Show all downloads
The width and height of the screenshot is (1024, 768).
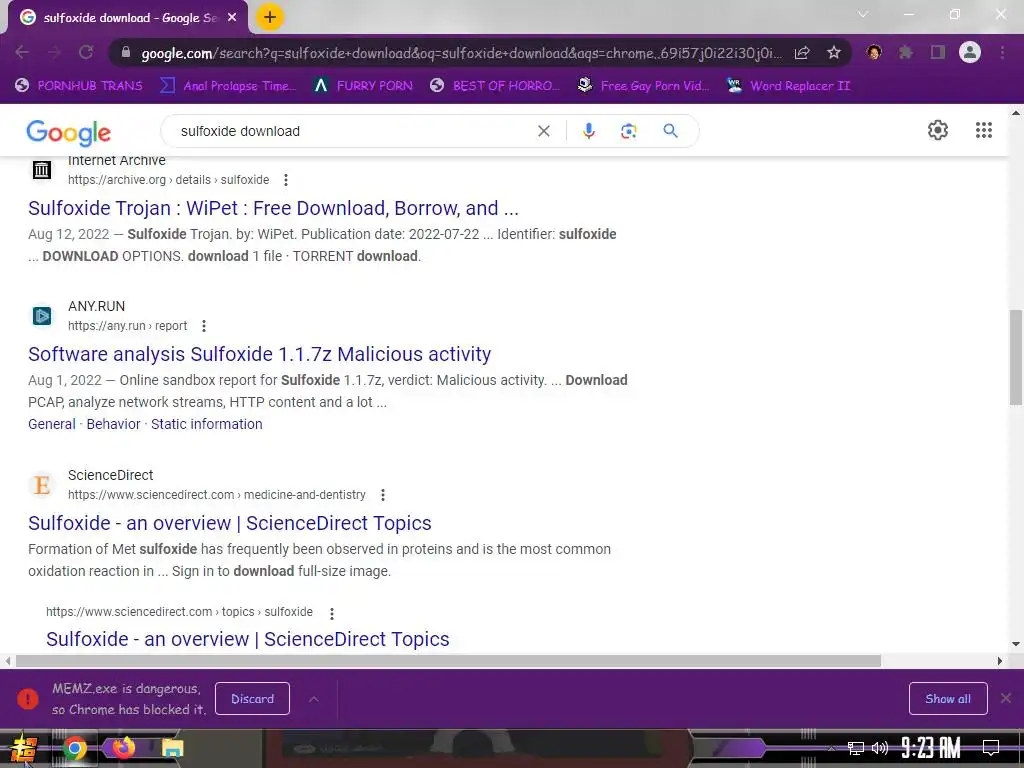pos(948,699)
